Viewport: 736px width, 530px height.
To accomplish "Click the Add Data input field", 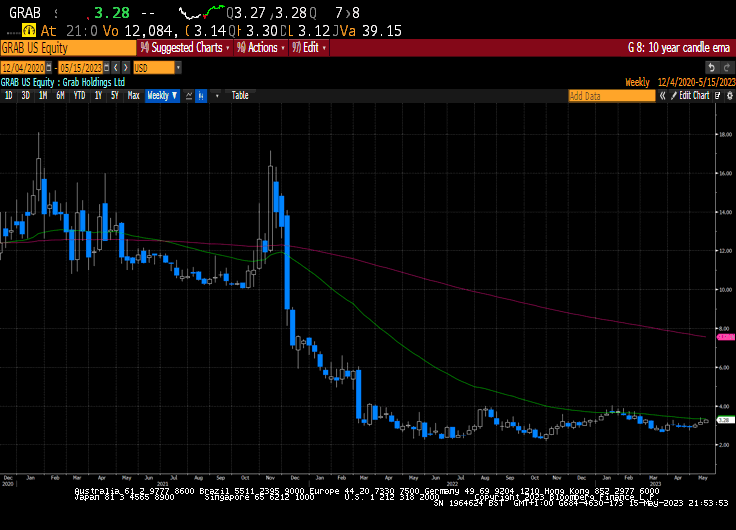I will pyautogui.click(x=612, y=96).
